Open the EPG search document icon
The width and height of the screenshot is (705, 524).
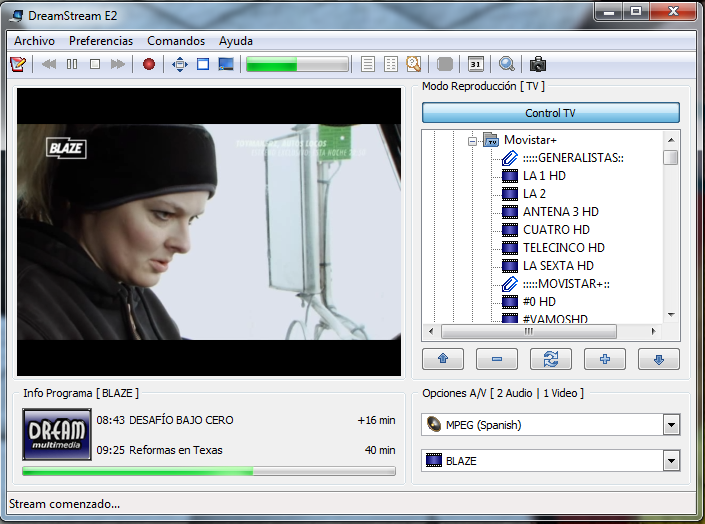coord(414,64)
